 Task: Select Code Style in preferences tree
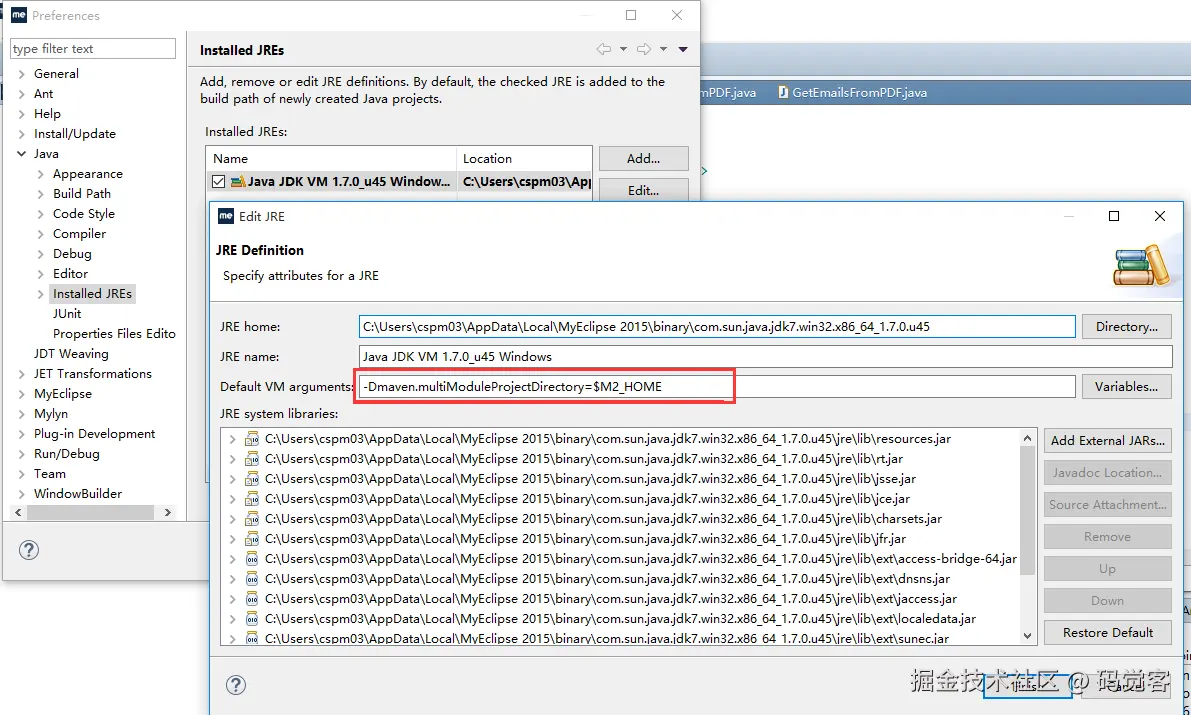click(x=84, y=214)
